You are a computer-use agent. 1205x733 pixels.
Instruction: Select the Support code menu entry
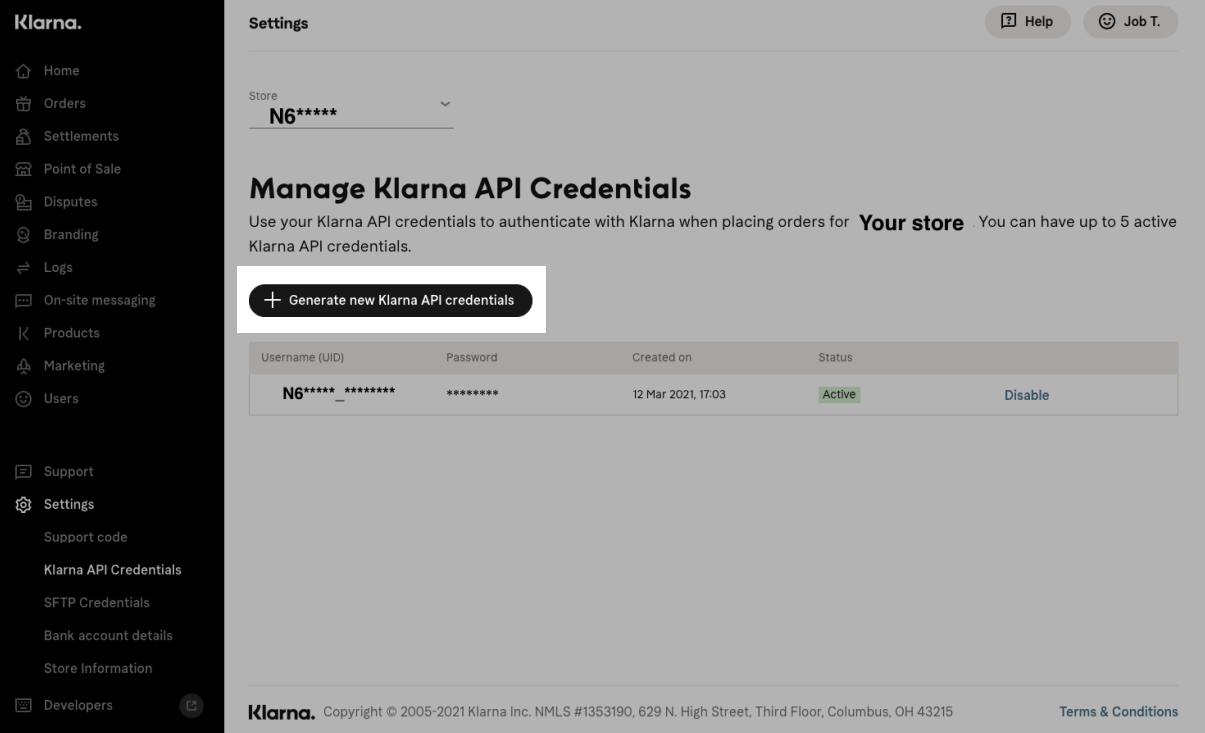coord(85,538)
